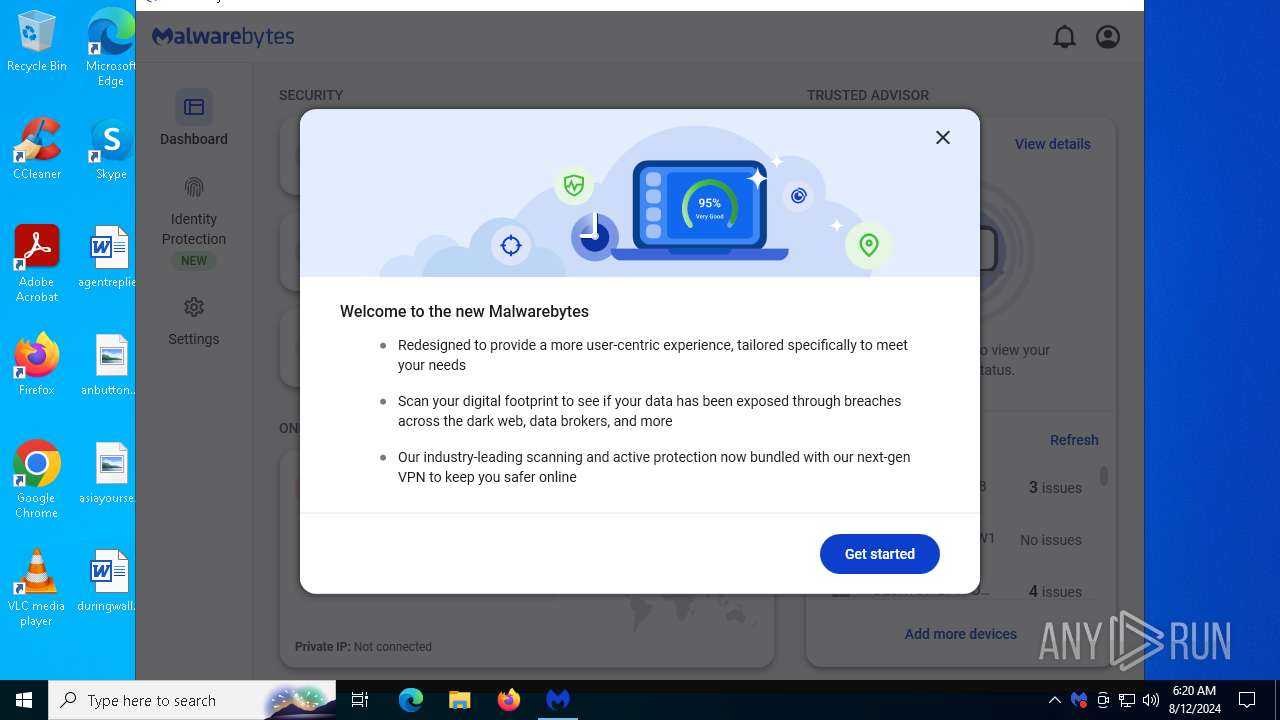Open Firefox desktop shortcut
The width and height of the screenshot is (1280, 720).
point(37,365)
